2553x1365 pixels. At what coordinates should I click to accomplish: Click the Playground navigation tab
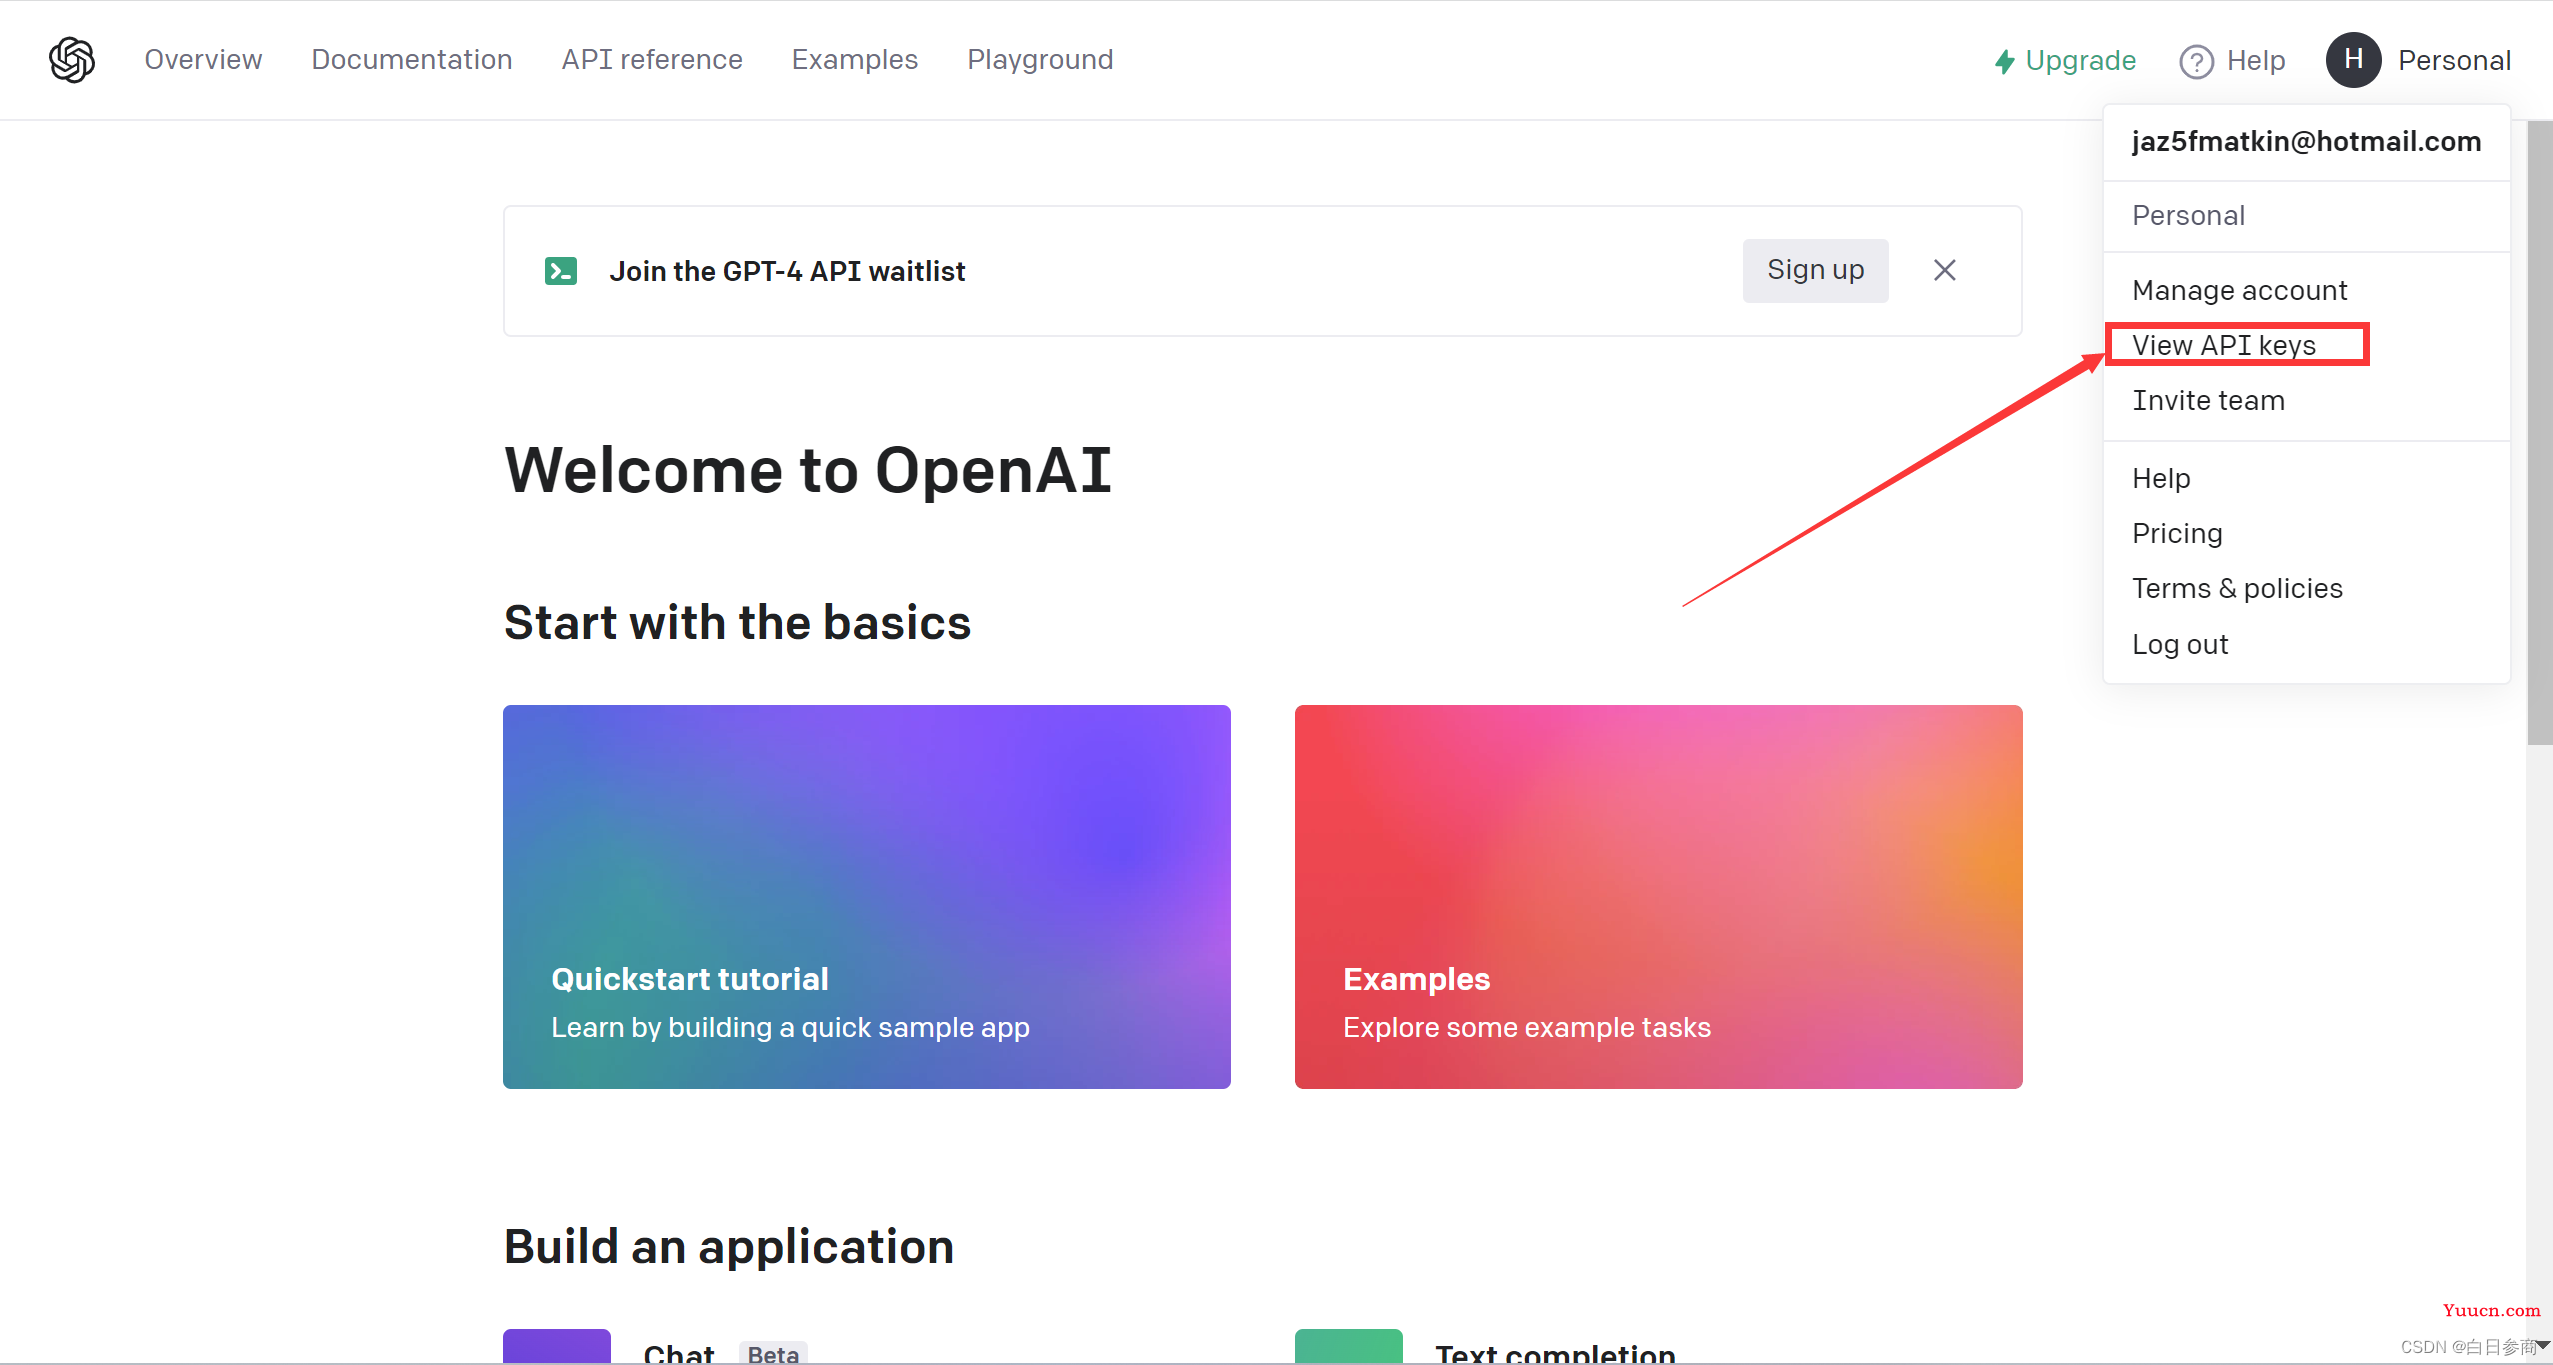click(x=1038, y=59)
